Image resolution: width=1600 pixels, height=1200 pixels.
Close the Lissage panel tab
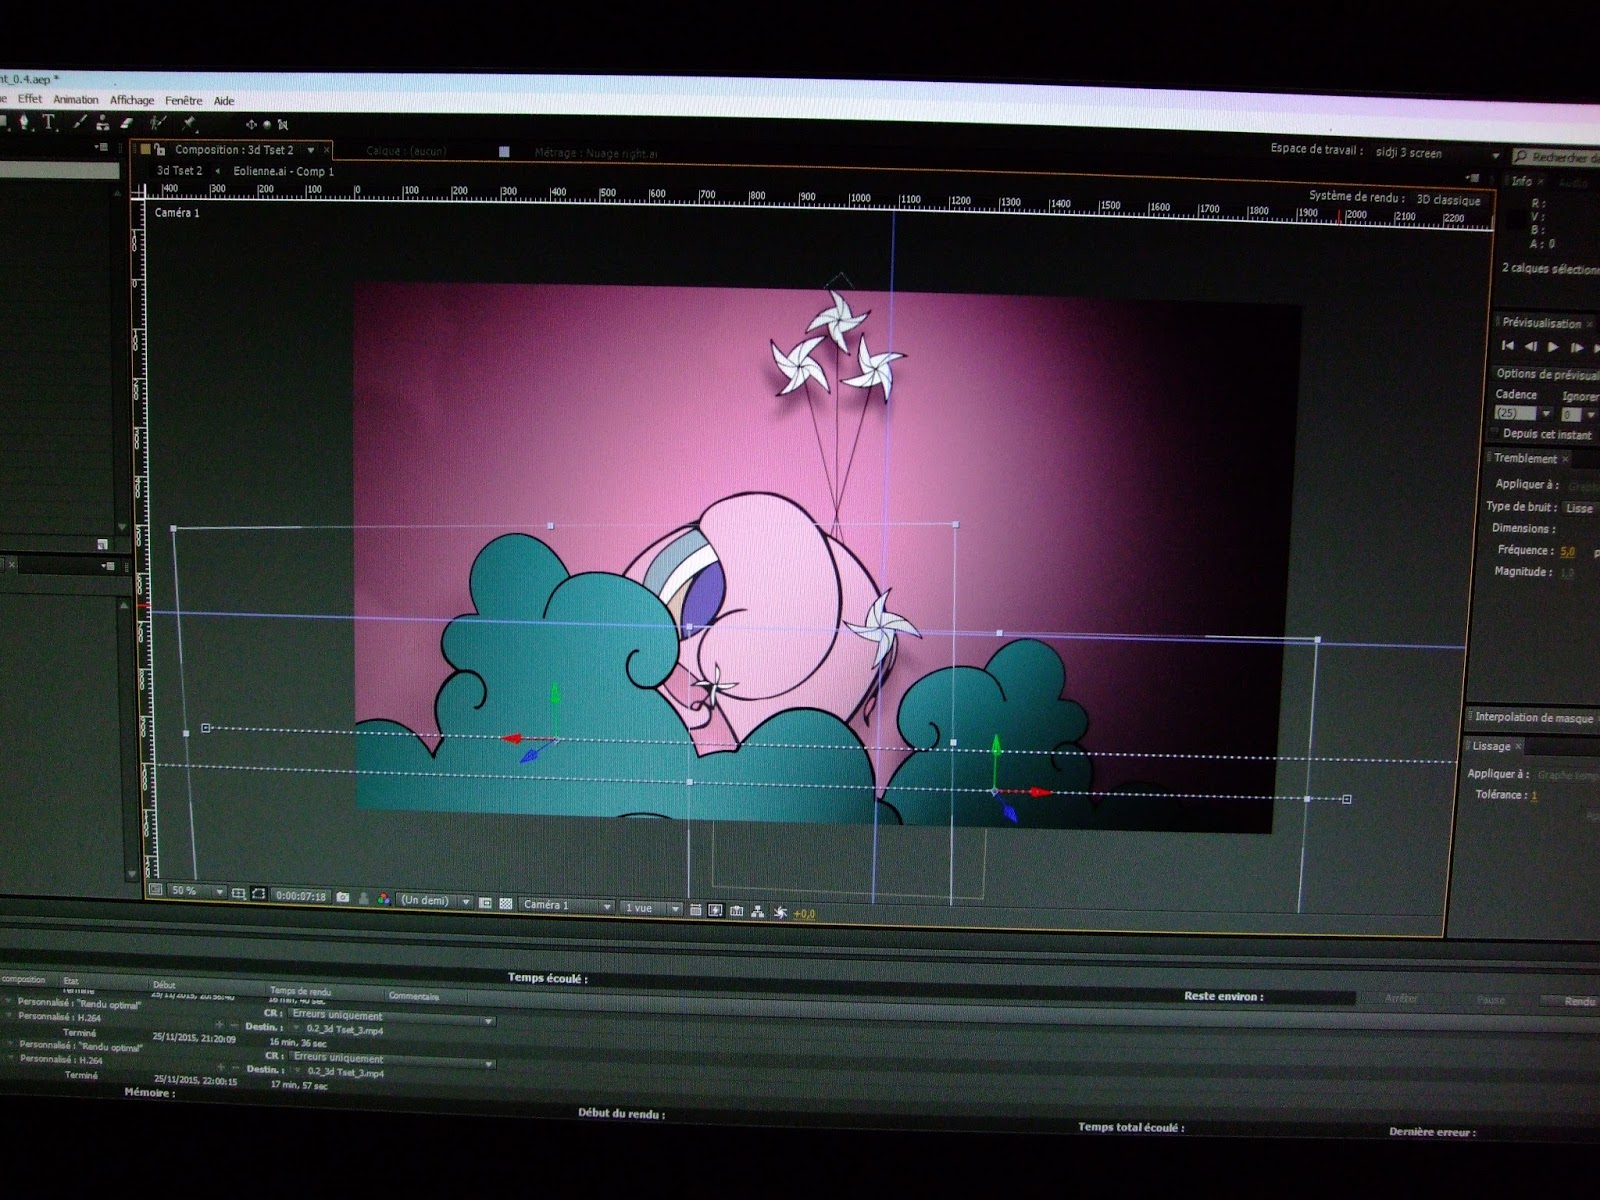[x=1517, y=746]
